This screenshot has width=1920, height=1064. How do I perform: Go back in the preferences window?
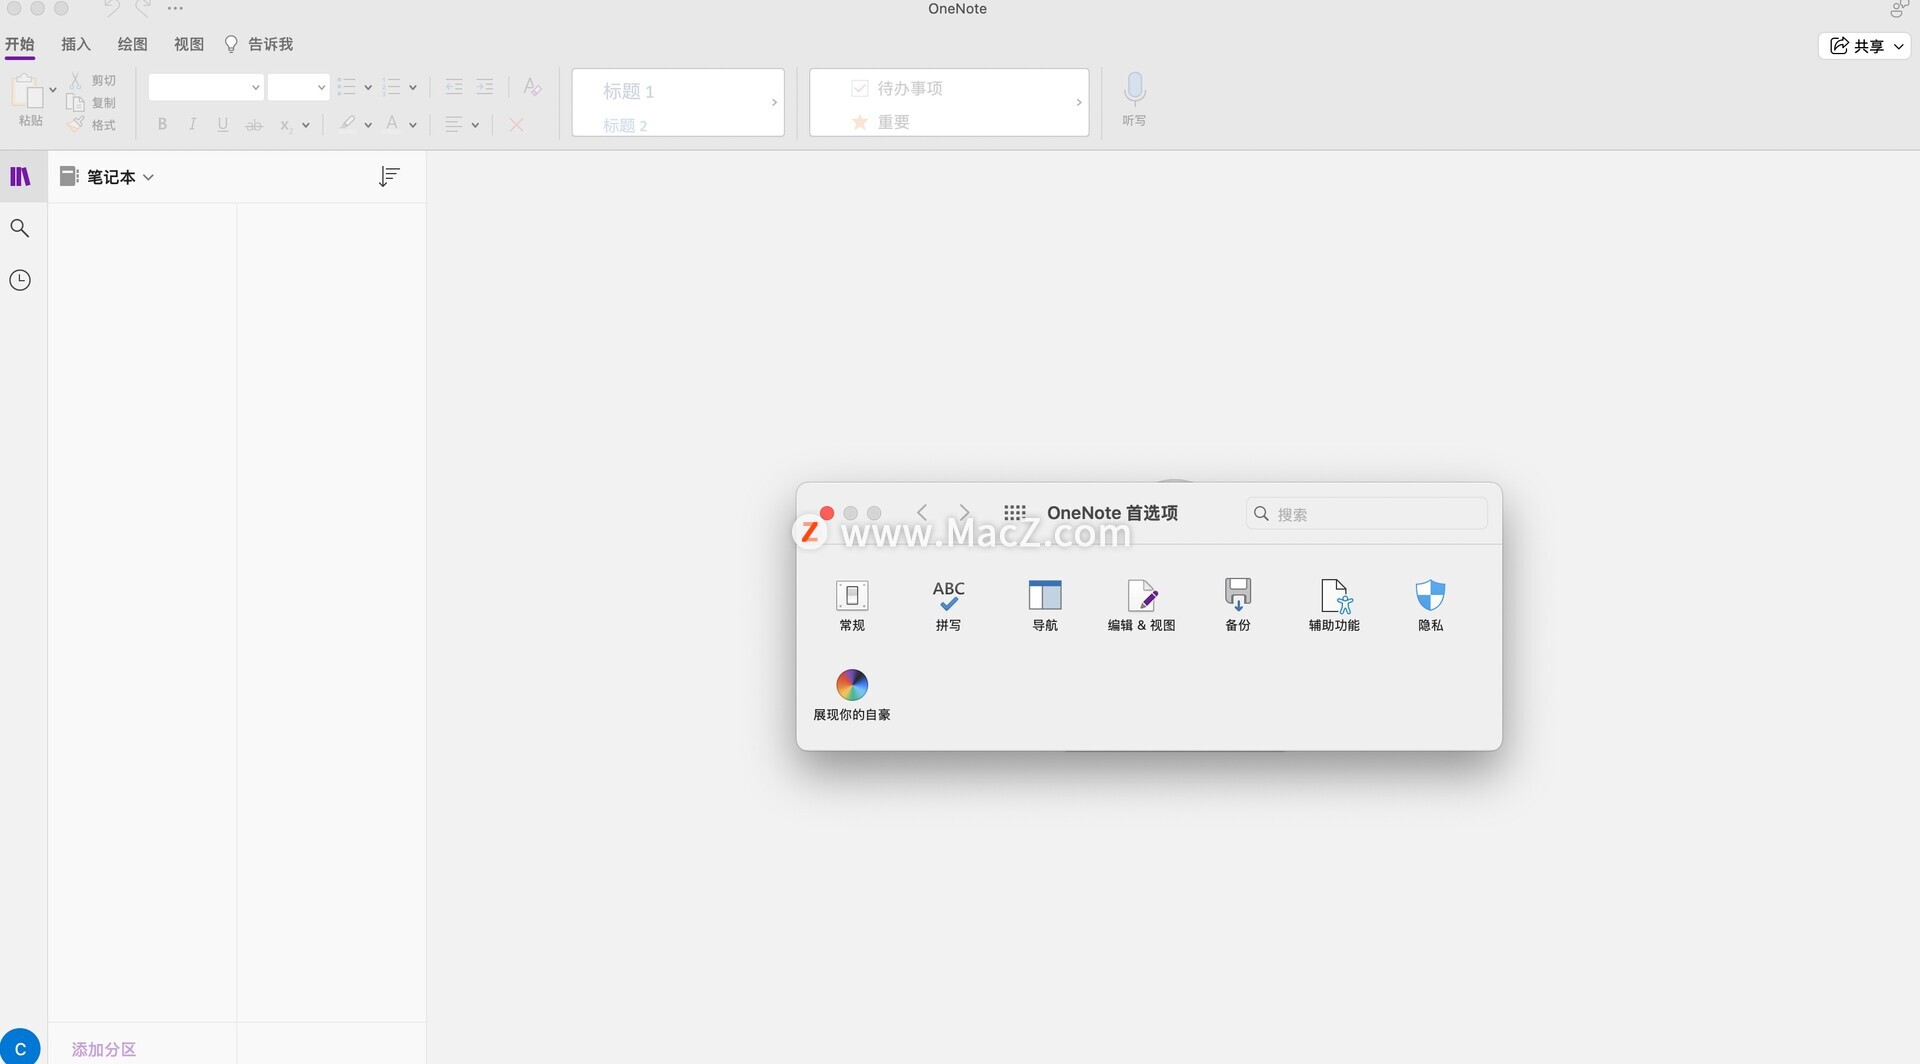pyautogui.click(x=922, y=513)
